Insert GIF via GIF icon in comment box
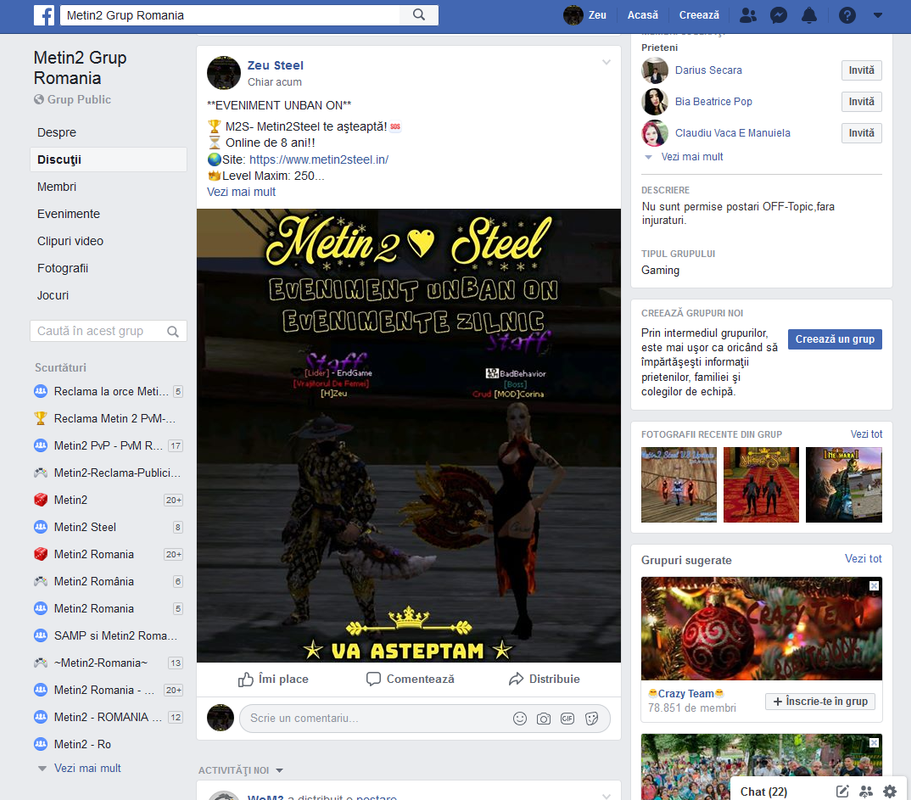The image size is (911, 800). [568, 719]
